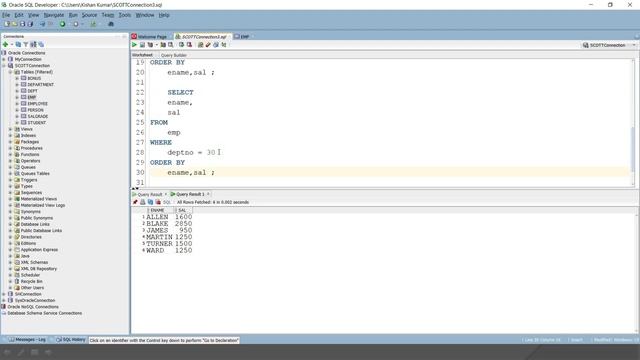Sort by the ENAME column header
Image resolution: width=640 pixels, height=360 pixels.
pos(161,210)
